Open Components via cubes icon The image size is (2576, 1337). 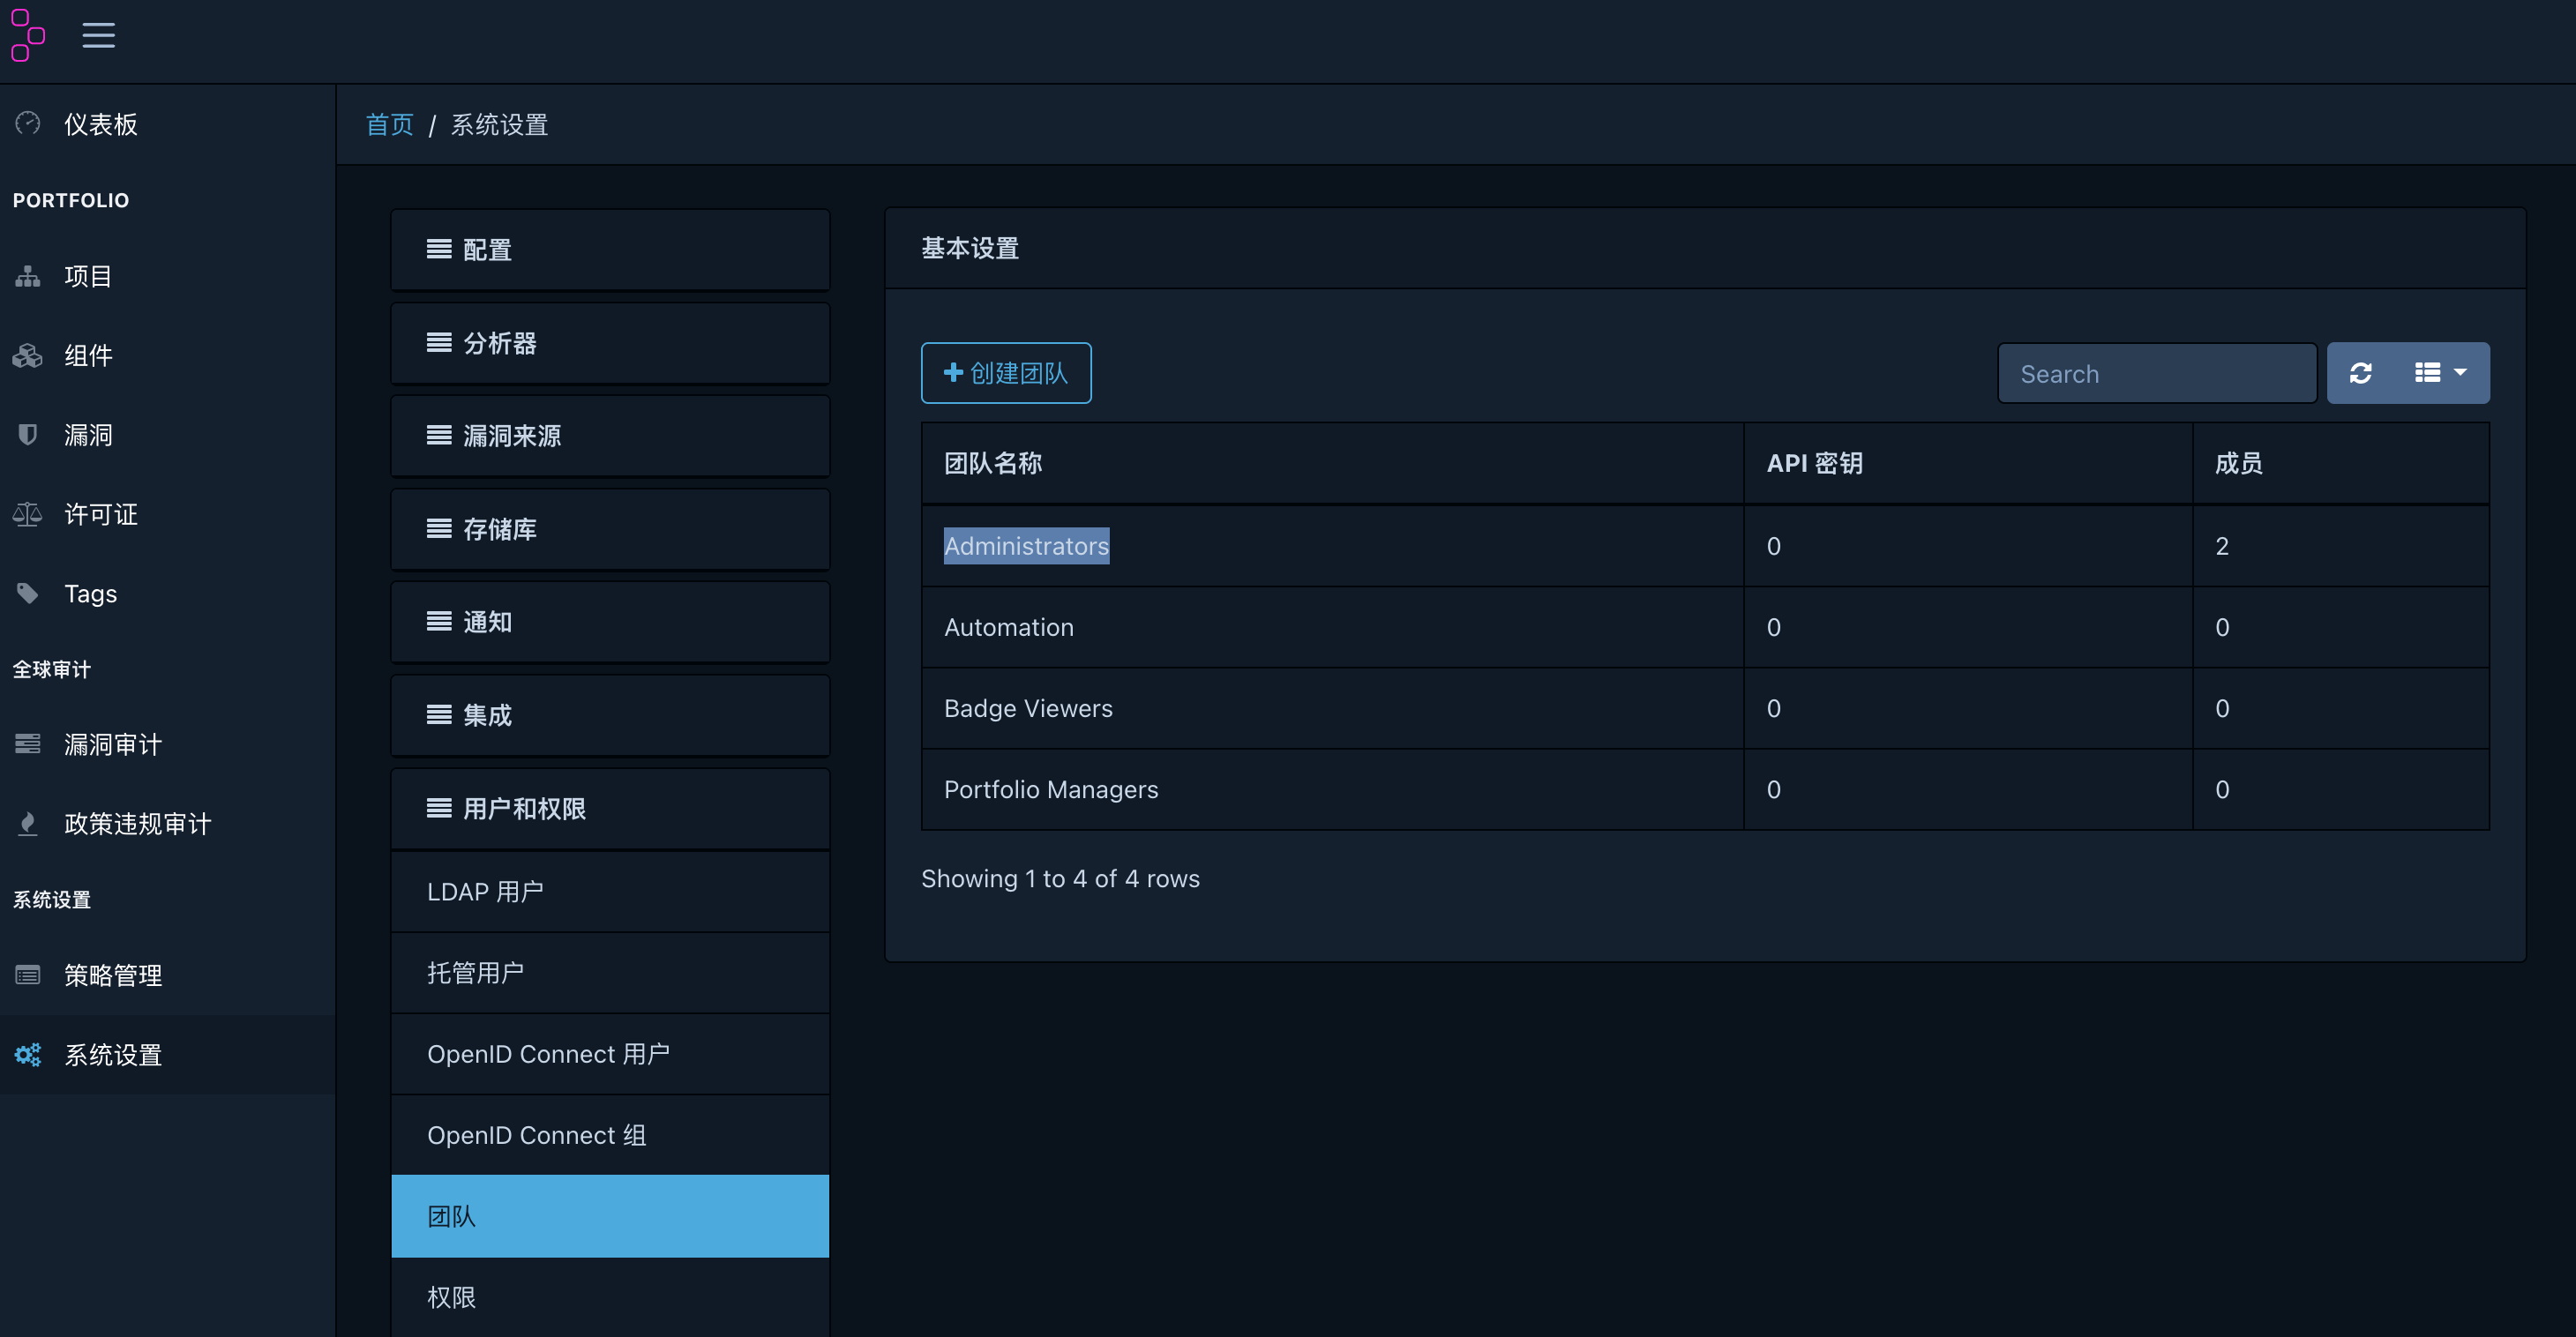pyautogui.click(x=28, y=355)
